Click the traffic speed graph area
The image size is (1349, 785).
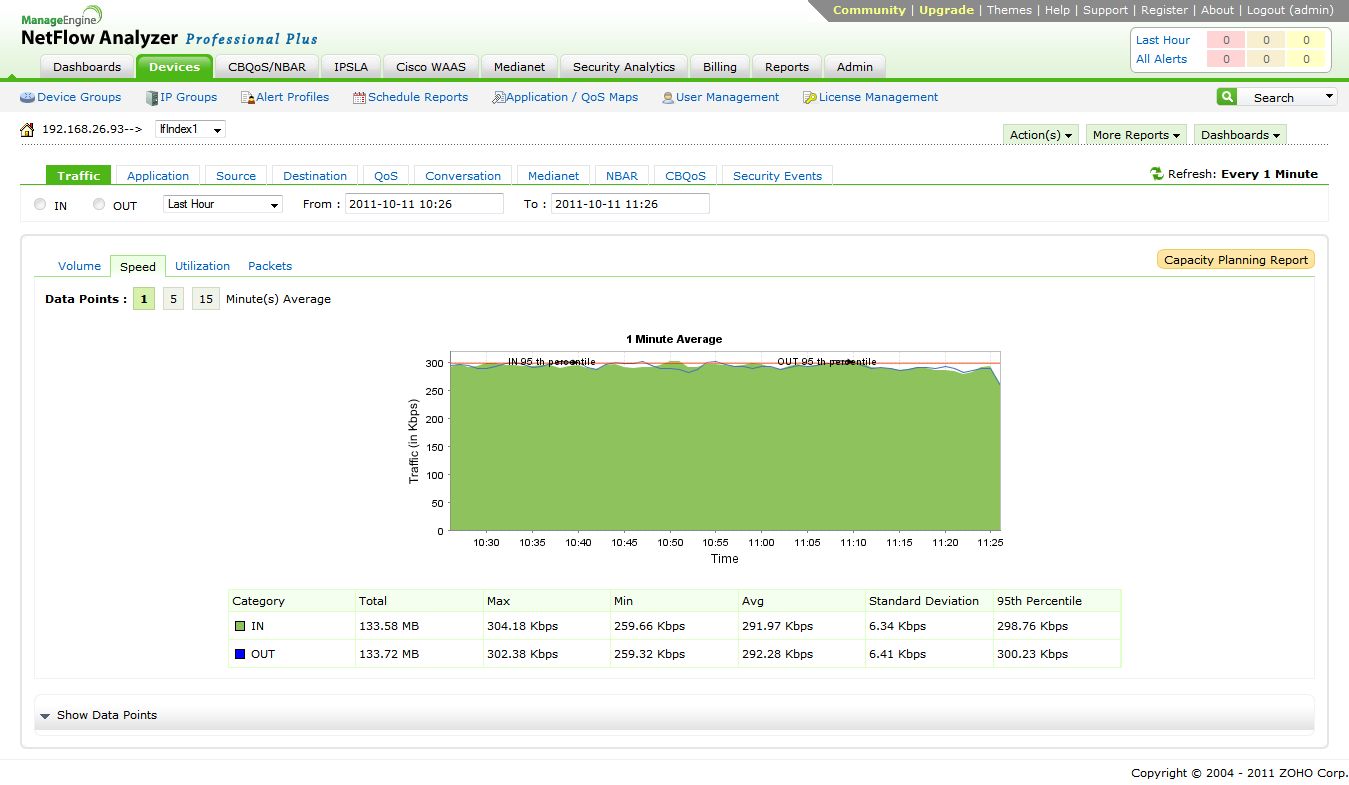click(x=725, y=441)
